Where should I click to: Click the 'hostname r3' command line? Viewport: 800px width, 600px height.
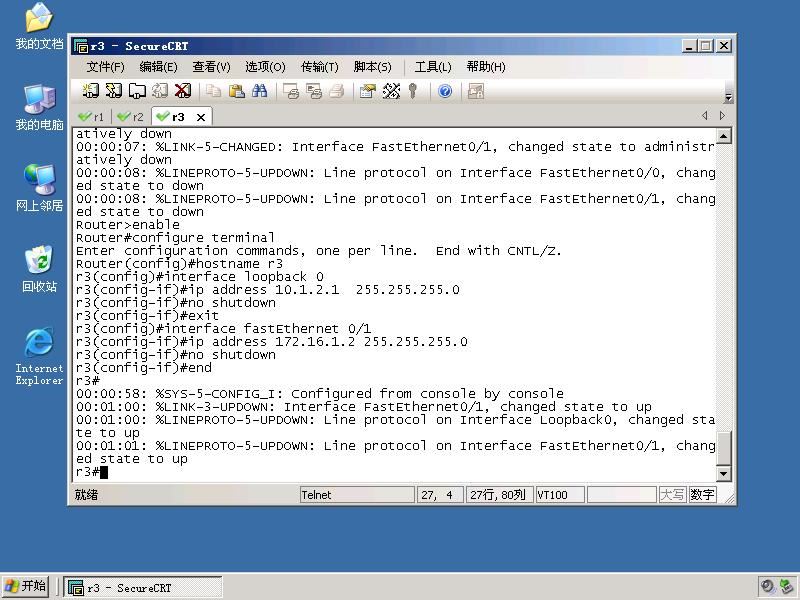(x=180, y=264)
